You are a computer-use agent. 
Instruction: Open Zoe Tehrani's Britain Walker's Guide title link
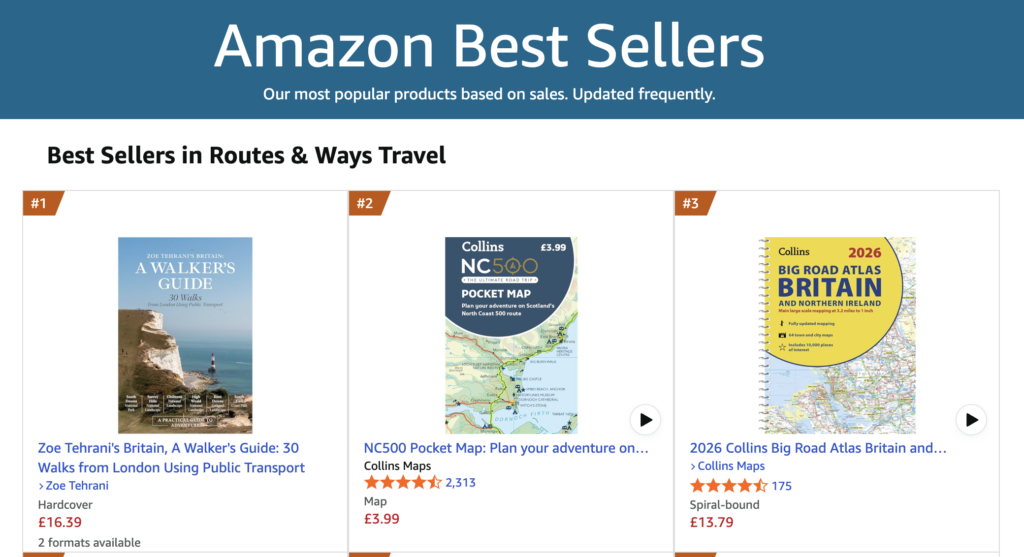click(x=171, y=457)
